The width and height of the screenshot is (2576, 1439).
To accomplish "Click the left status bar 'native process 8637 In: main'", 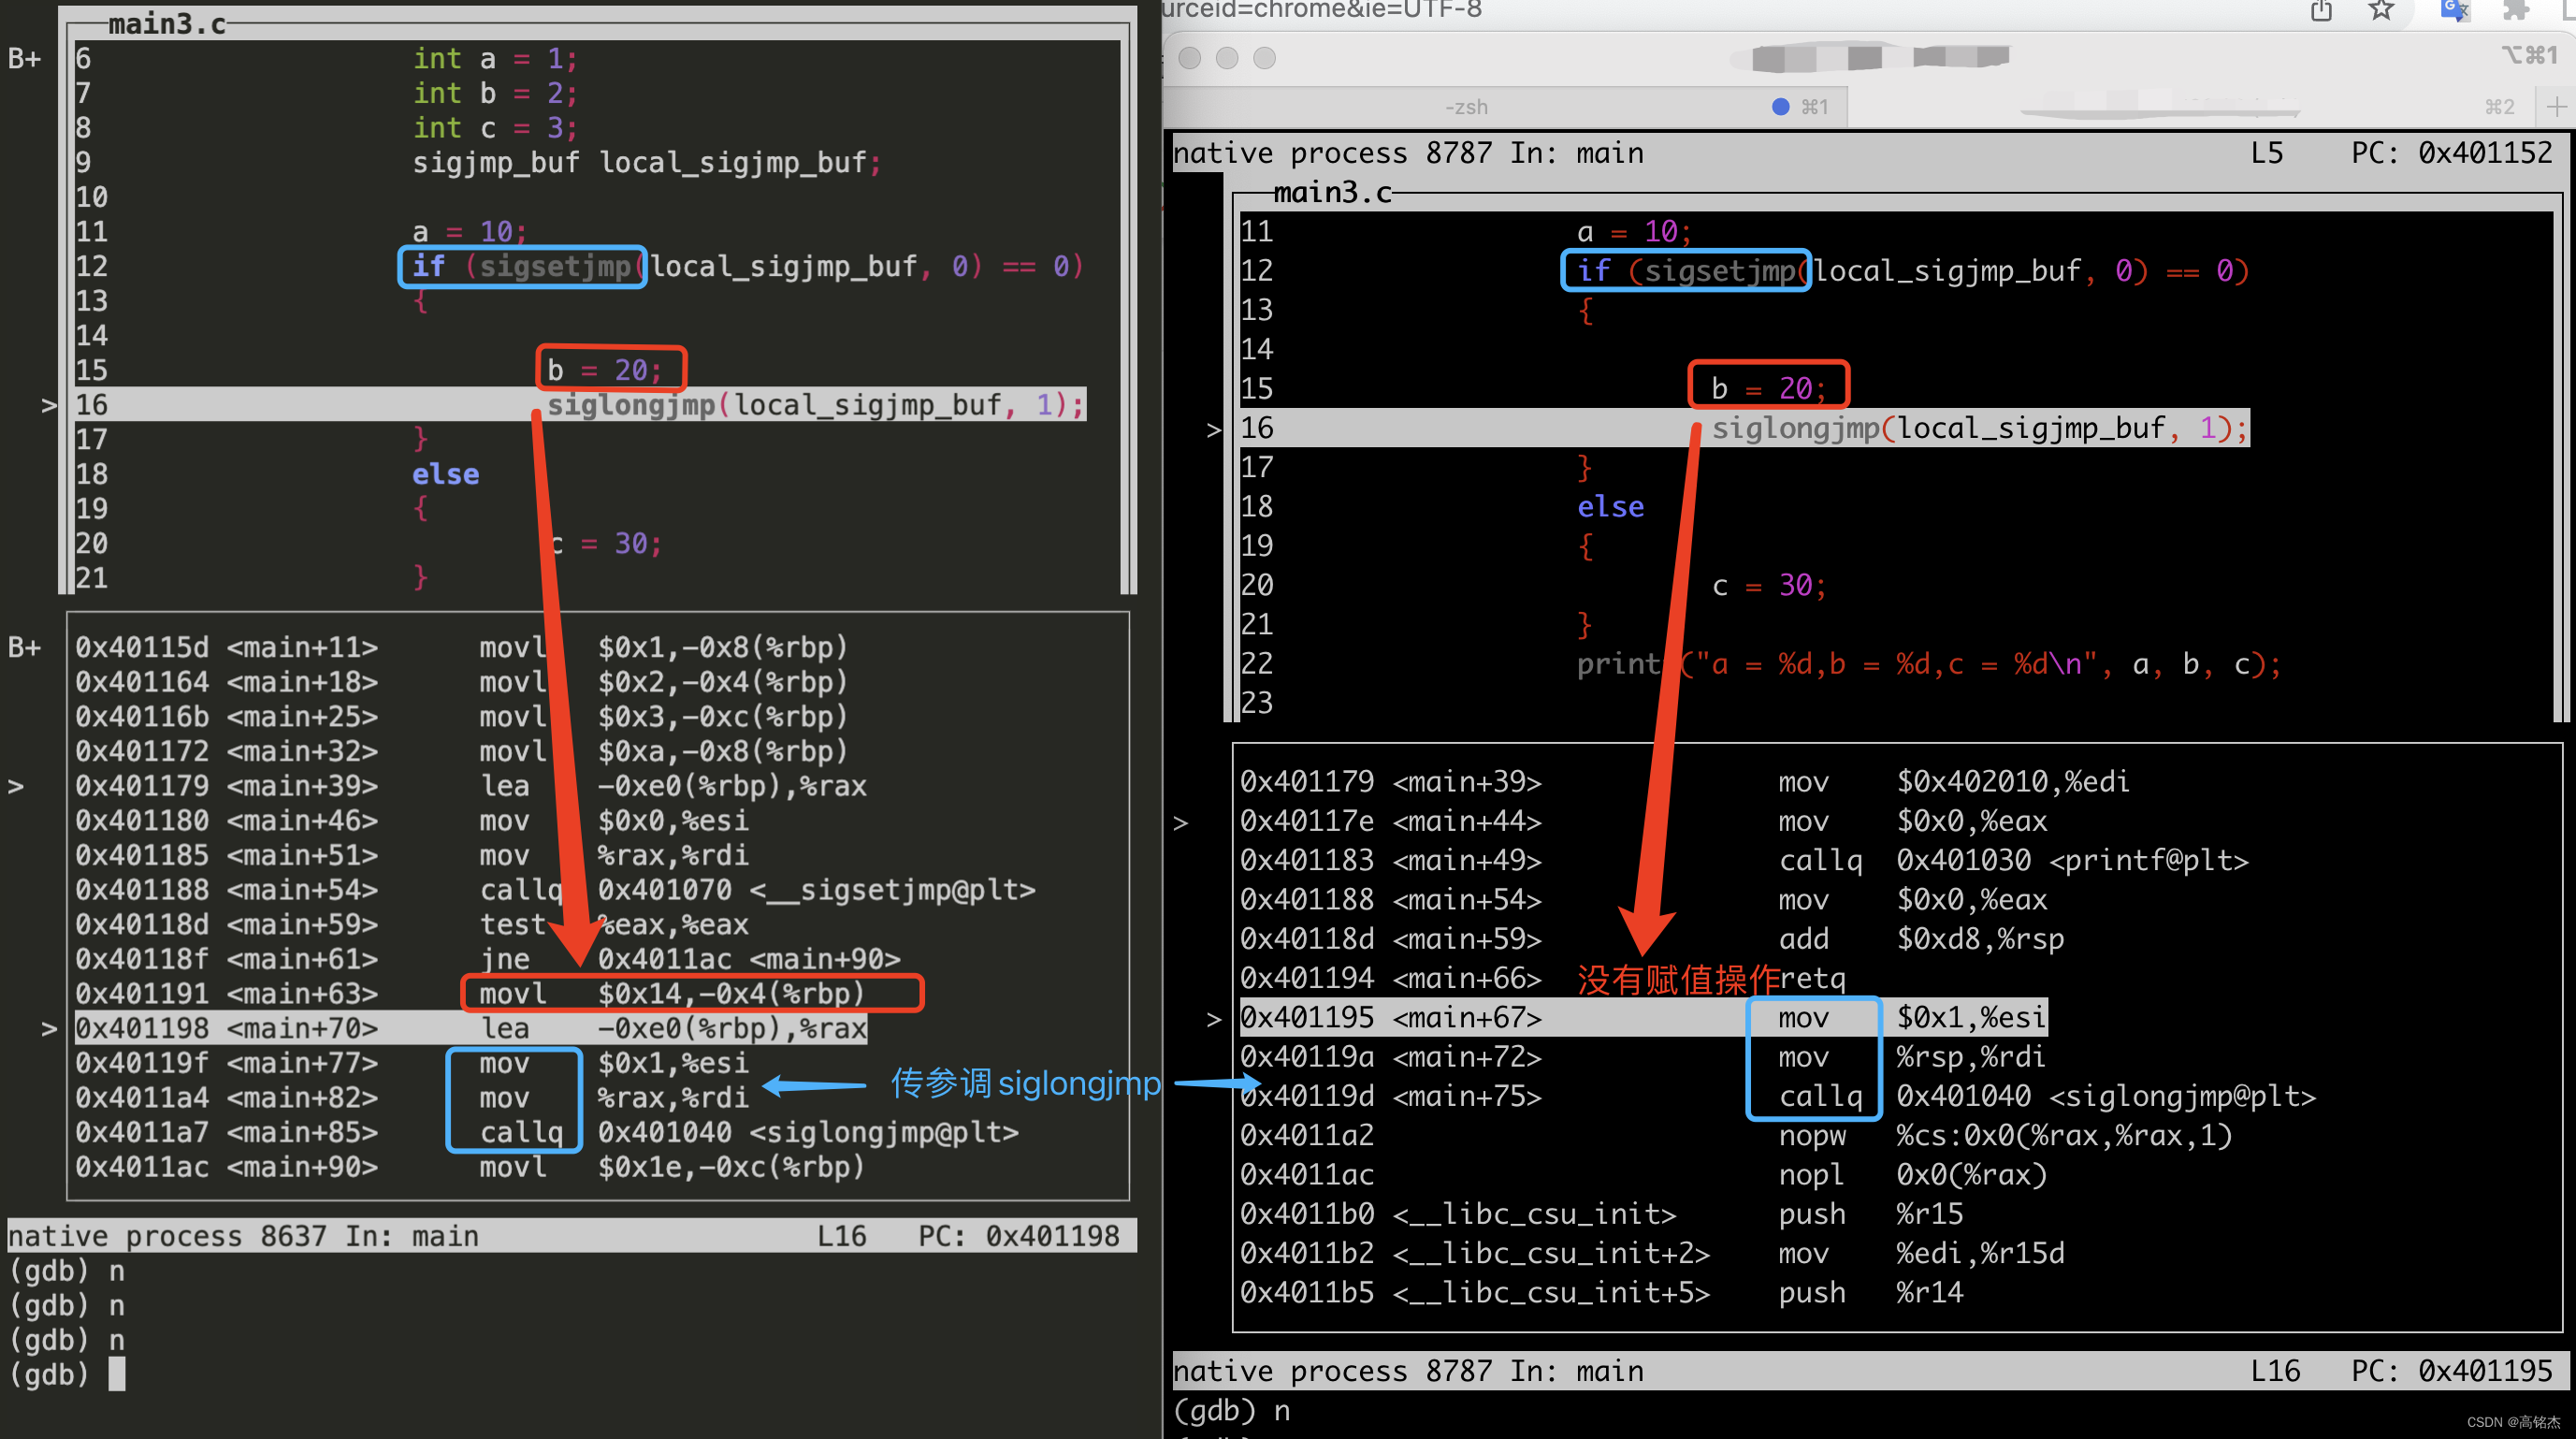I will [243, 1236].
